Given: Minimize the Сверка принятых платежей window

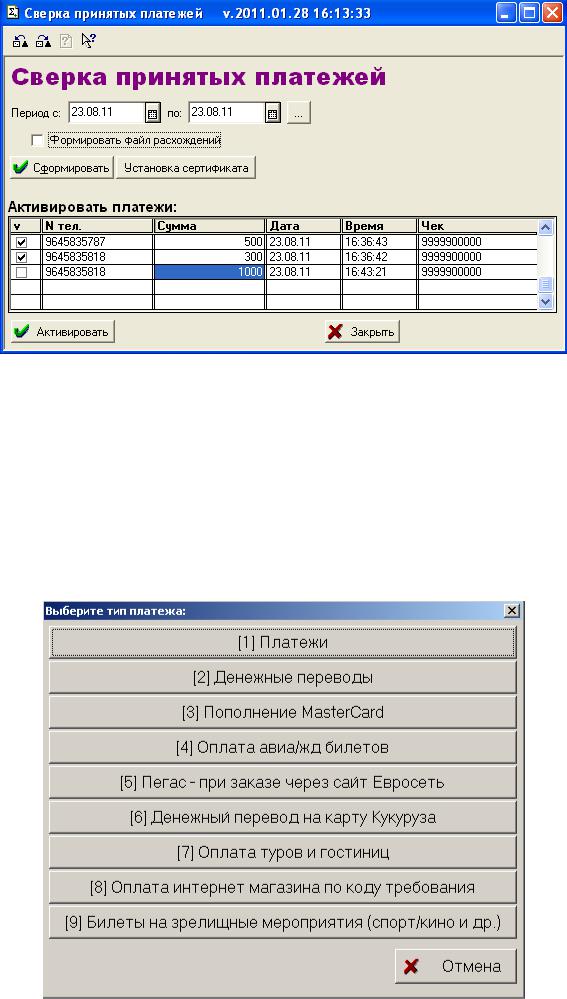Looking at the screenshot, I should click(508, 13).
